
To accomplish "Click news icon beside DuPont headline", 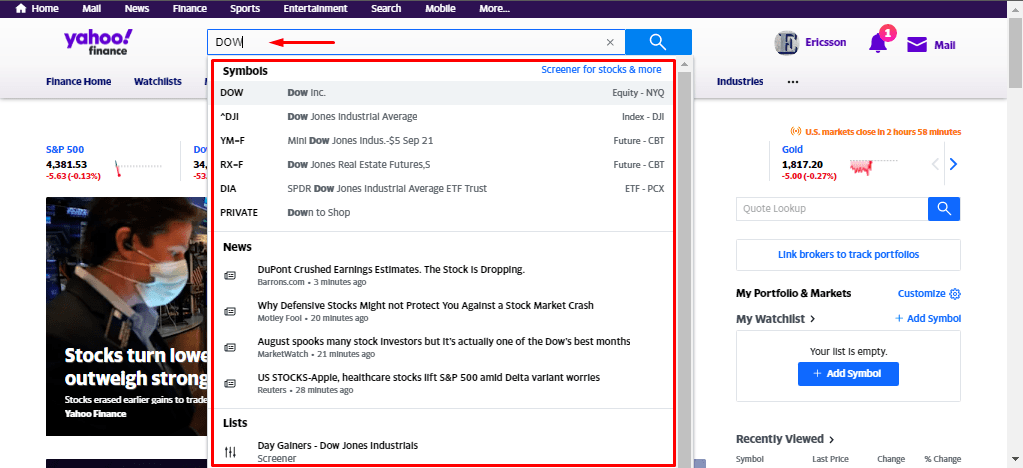I will (230, 275).
